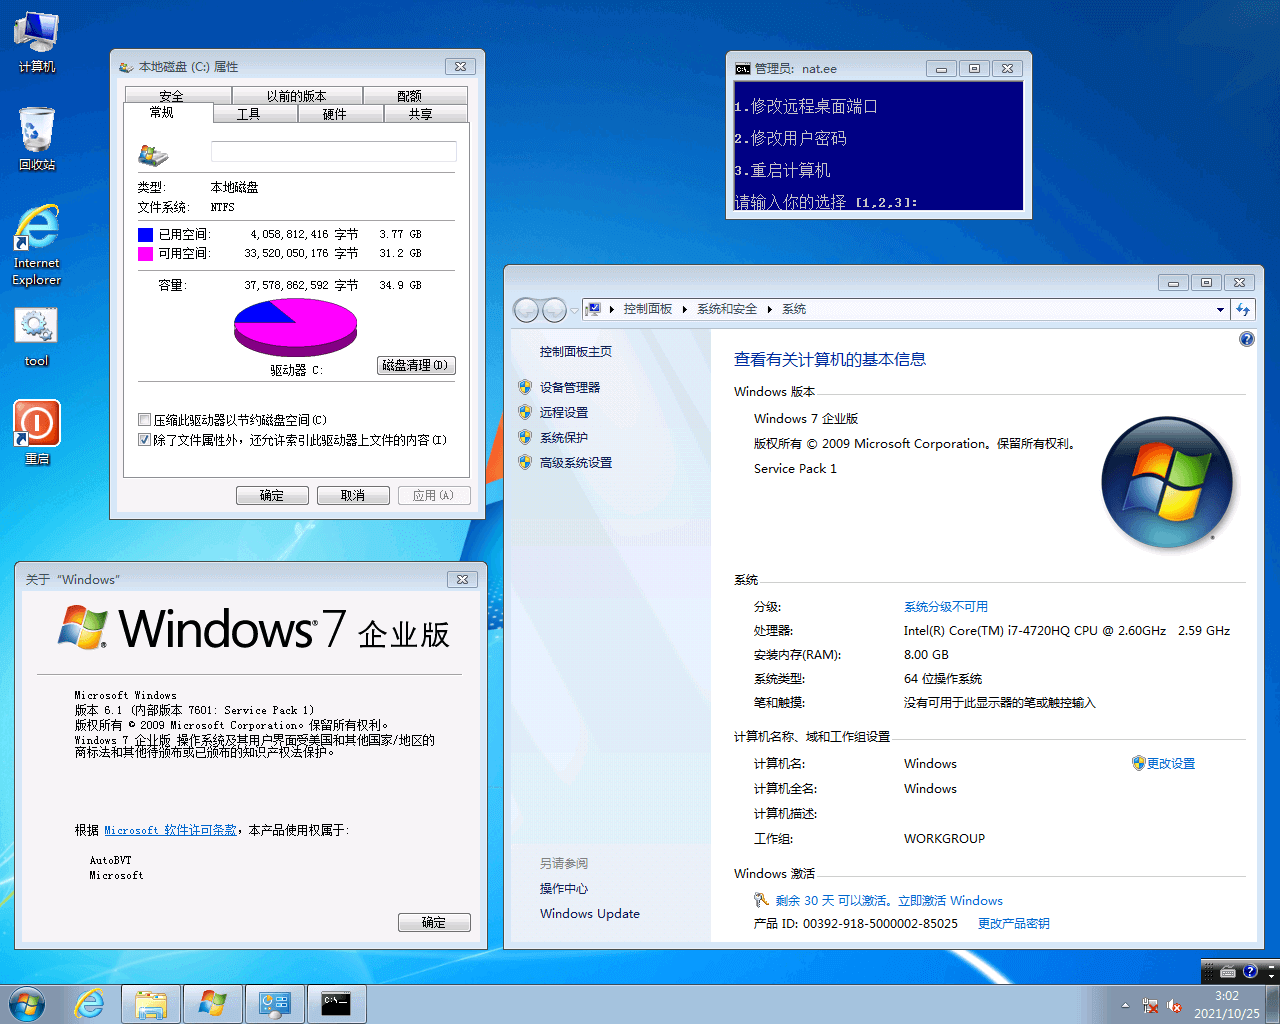Image resolution: width=1280 pixels, height=1024 pixels.
Task: Click the red 重启 desktop icon
Action: 36,432
